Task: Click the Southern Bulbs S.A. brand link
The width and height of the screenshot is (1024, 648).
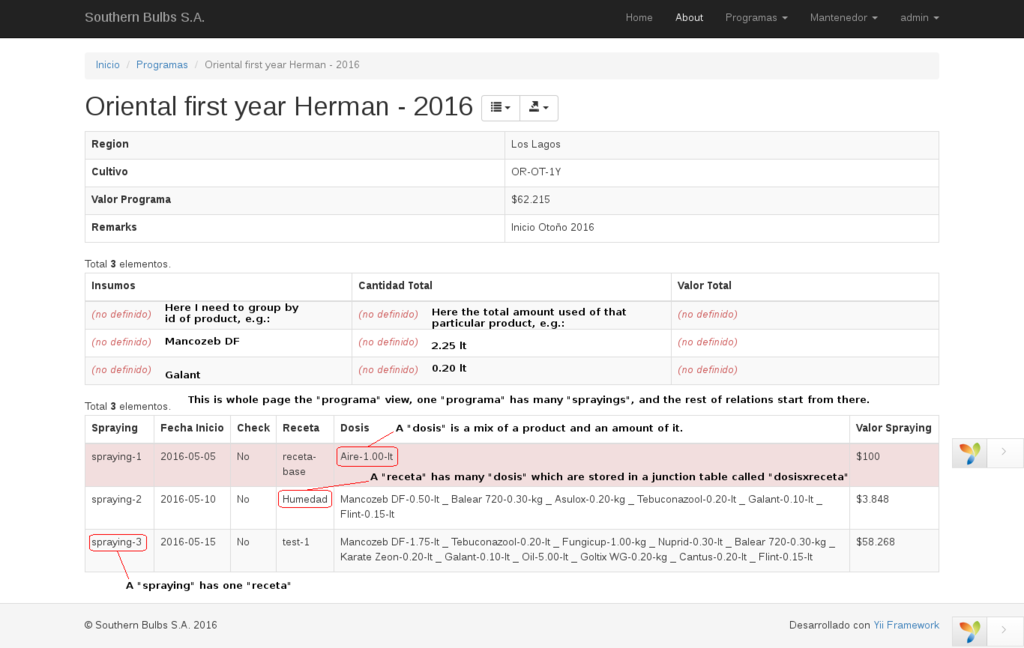Action: 146,18
